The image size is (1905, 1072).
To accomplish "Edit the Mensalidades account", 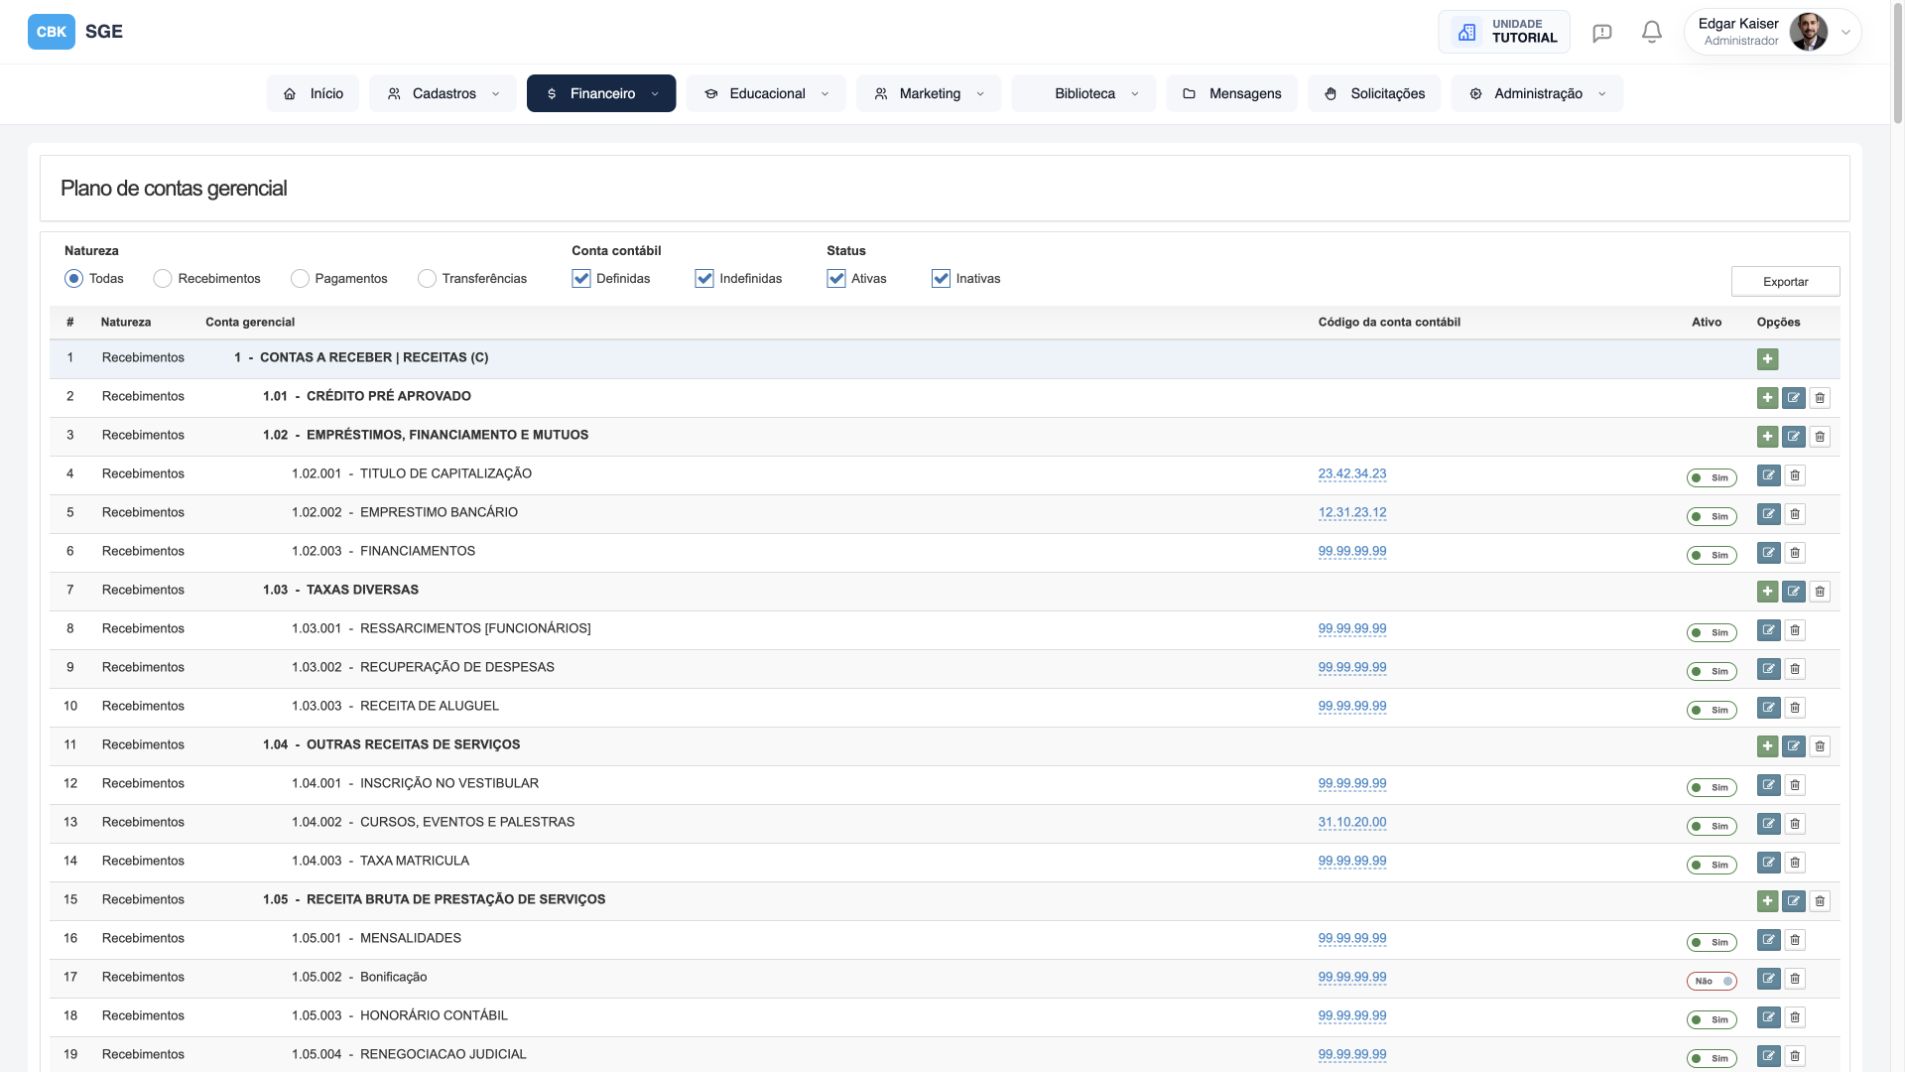I will coord(1768,940).
